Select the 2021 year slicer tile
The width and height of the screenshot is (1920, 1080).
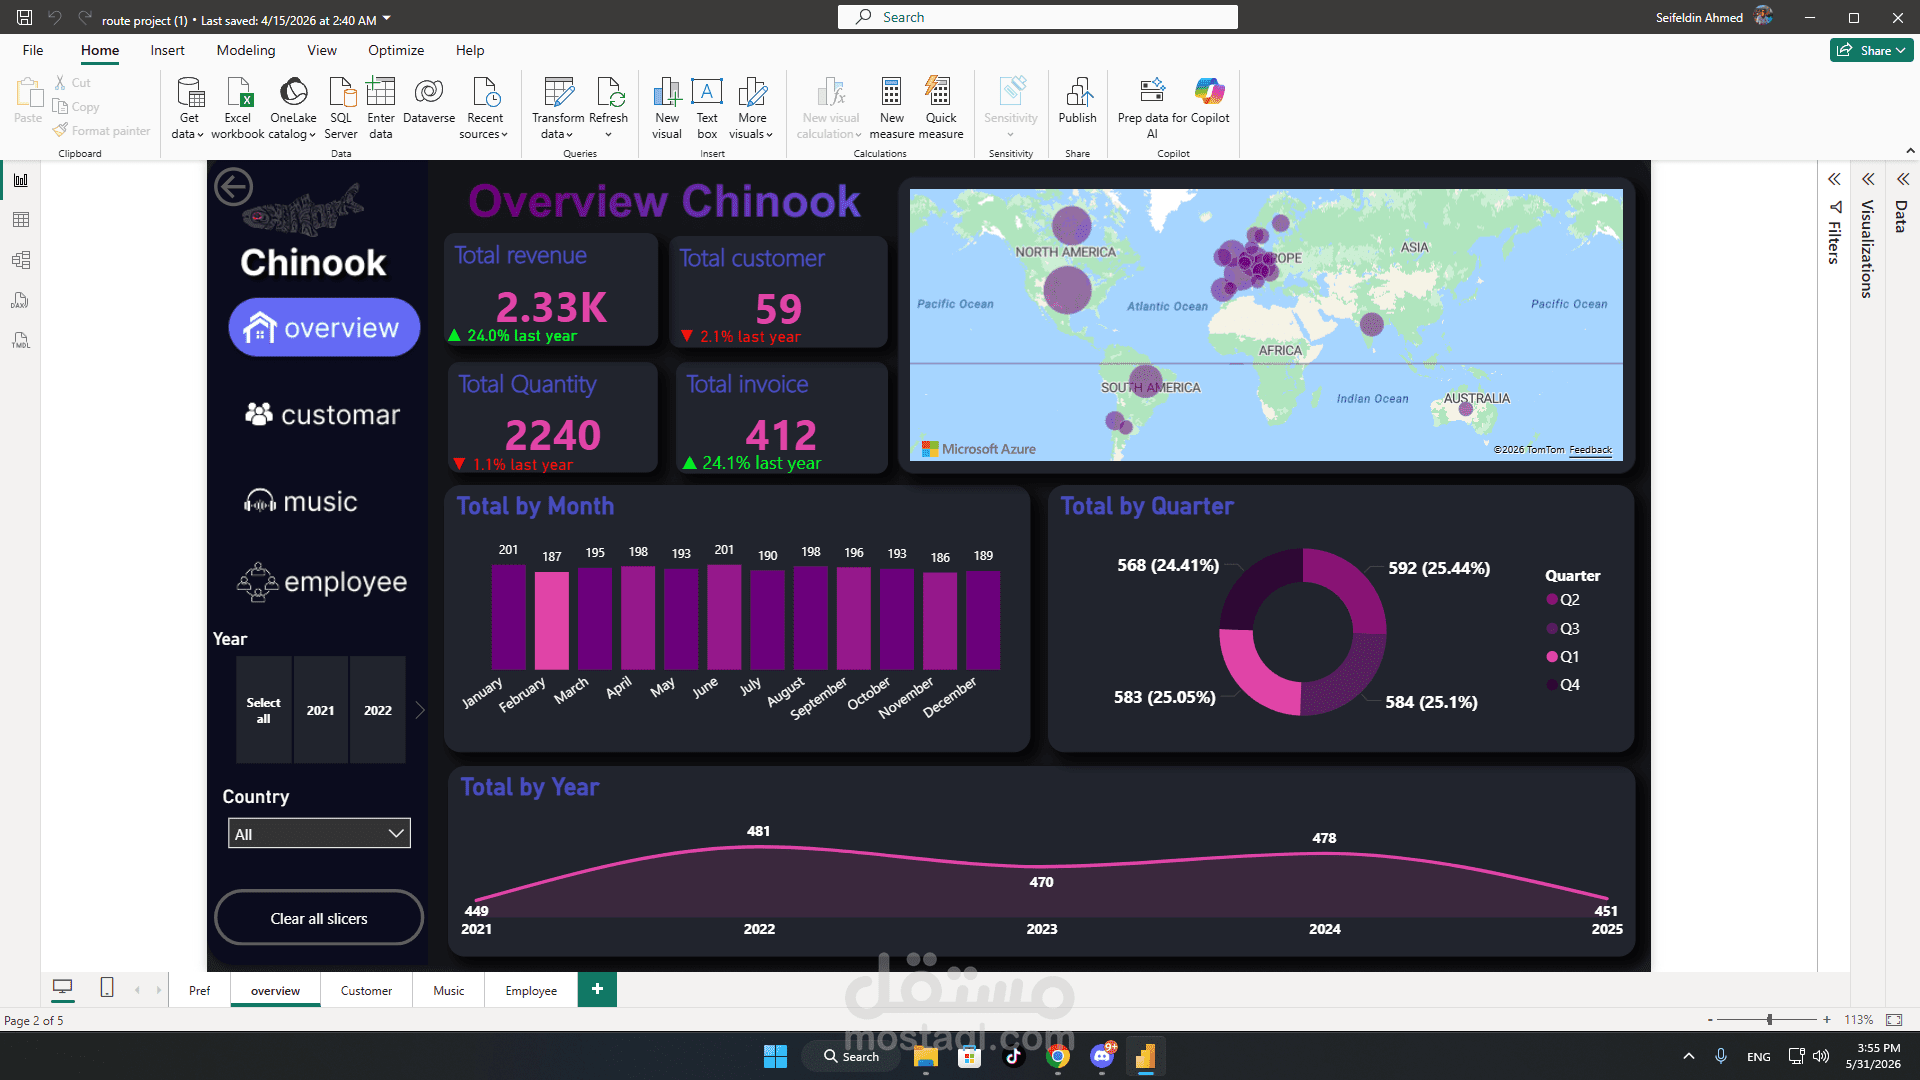coord(320,710)
